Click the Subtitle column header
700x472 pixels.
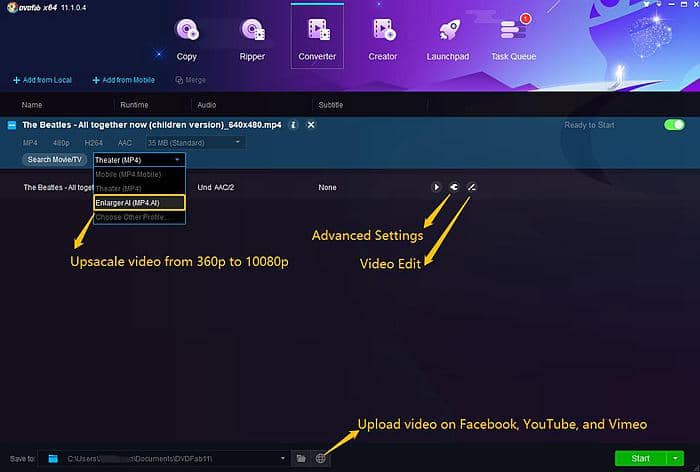pyautogui.click(x=330, y=105)
